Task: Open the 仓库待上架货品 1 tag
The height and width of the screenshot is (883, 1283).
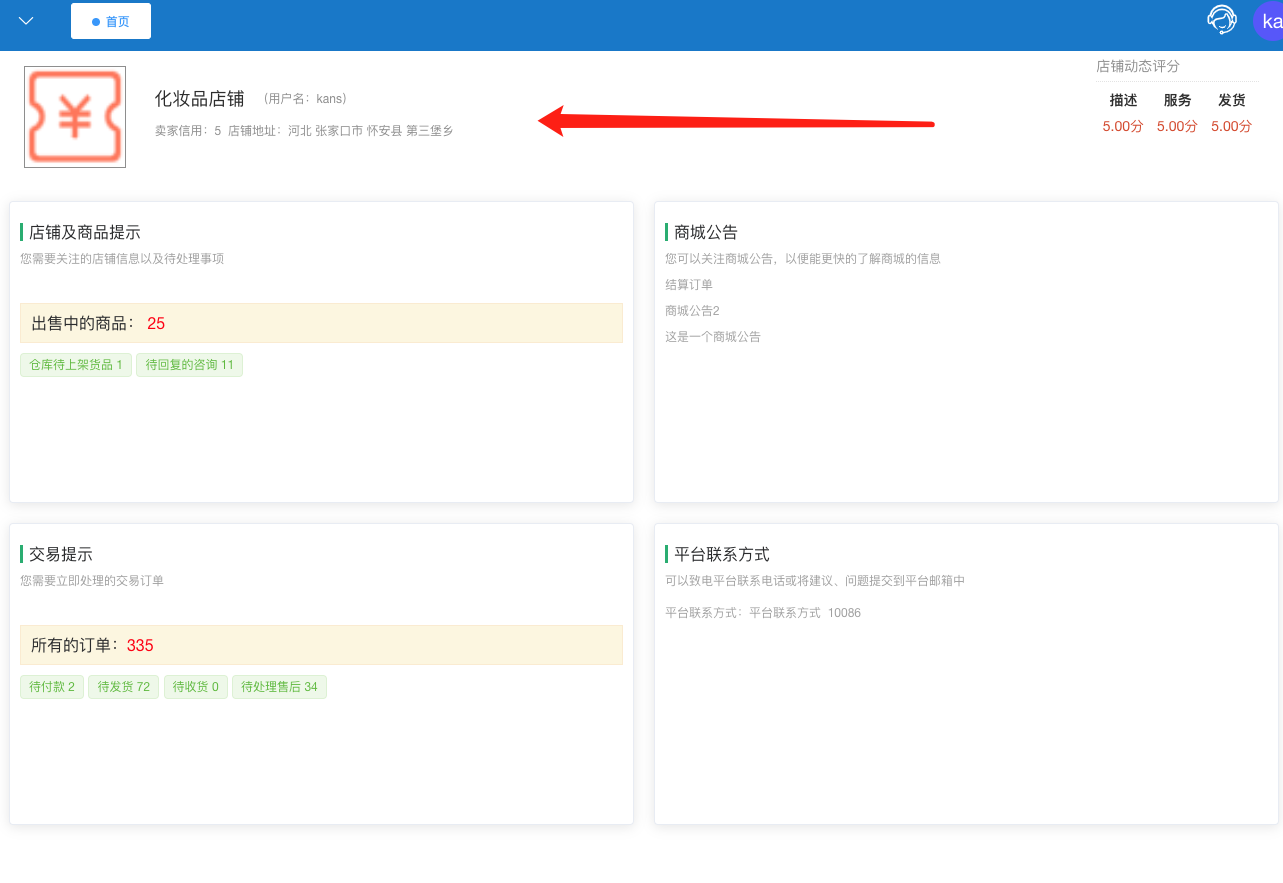Action: 76,365
